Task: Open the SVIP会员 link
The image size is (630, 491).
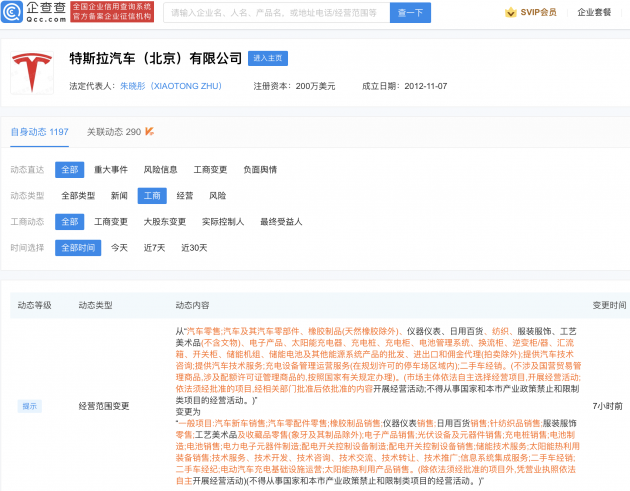Action: coord(538,12)
